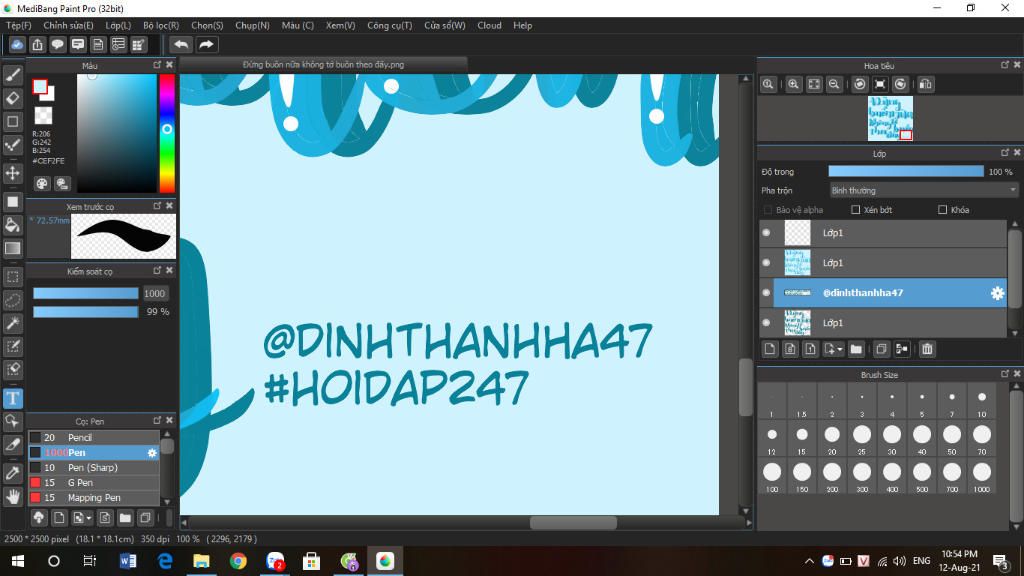Select the Lasso tool
Viewport: 1024px width, 576px height.
pyautogui.click(x=12, y=300)
